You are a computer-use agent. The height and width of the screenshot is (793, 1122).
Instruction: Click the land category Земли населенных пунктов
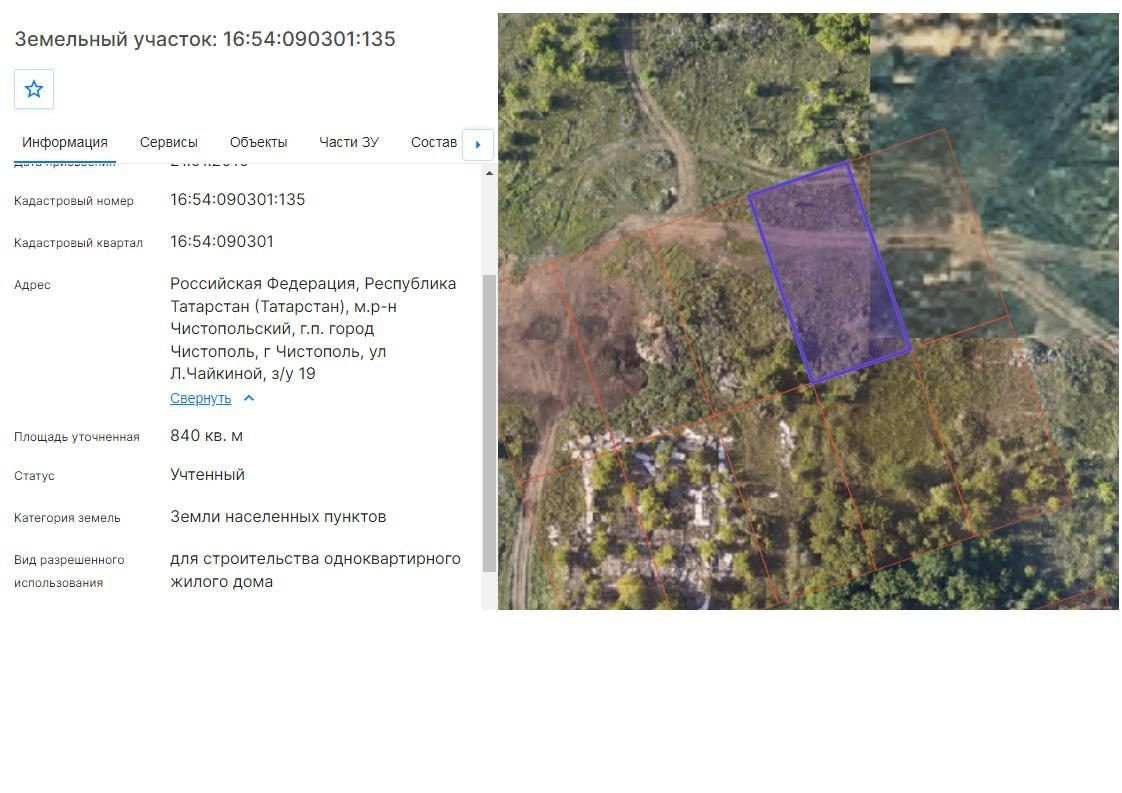point(278,517)
